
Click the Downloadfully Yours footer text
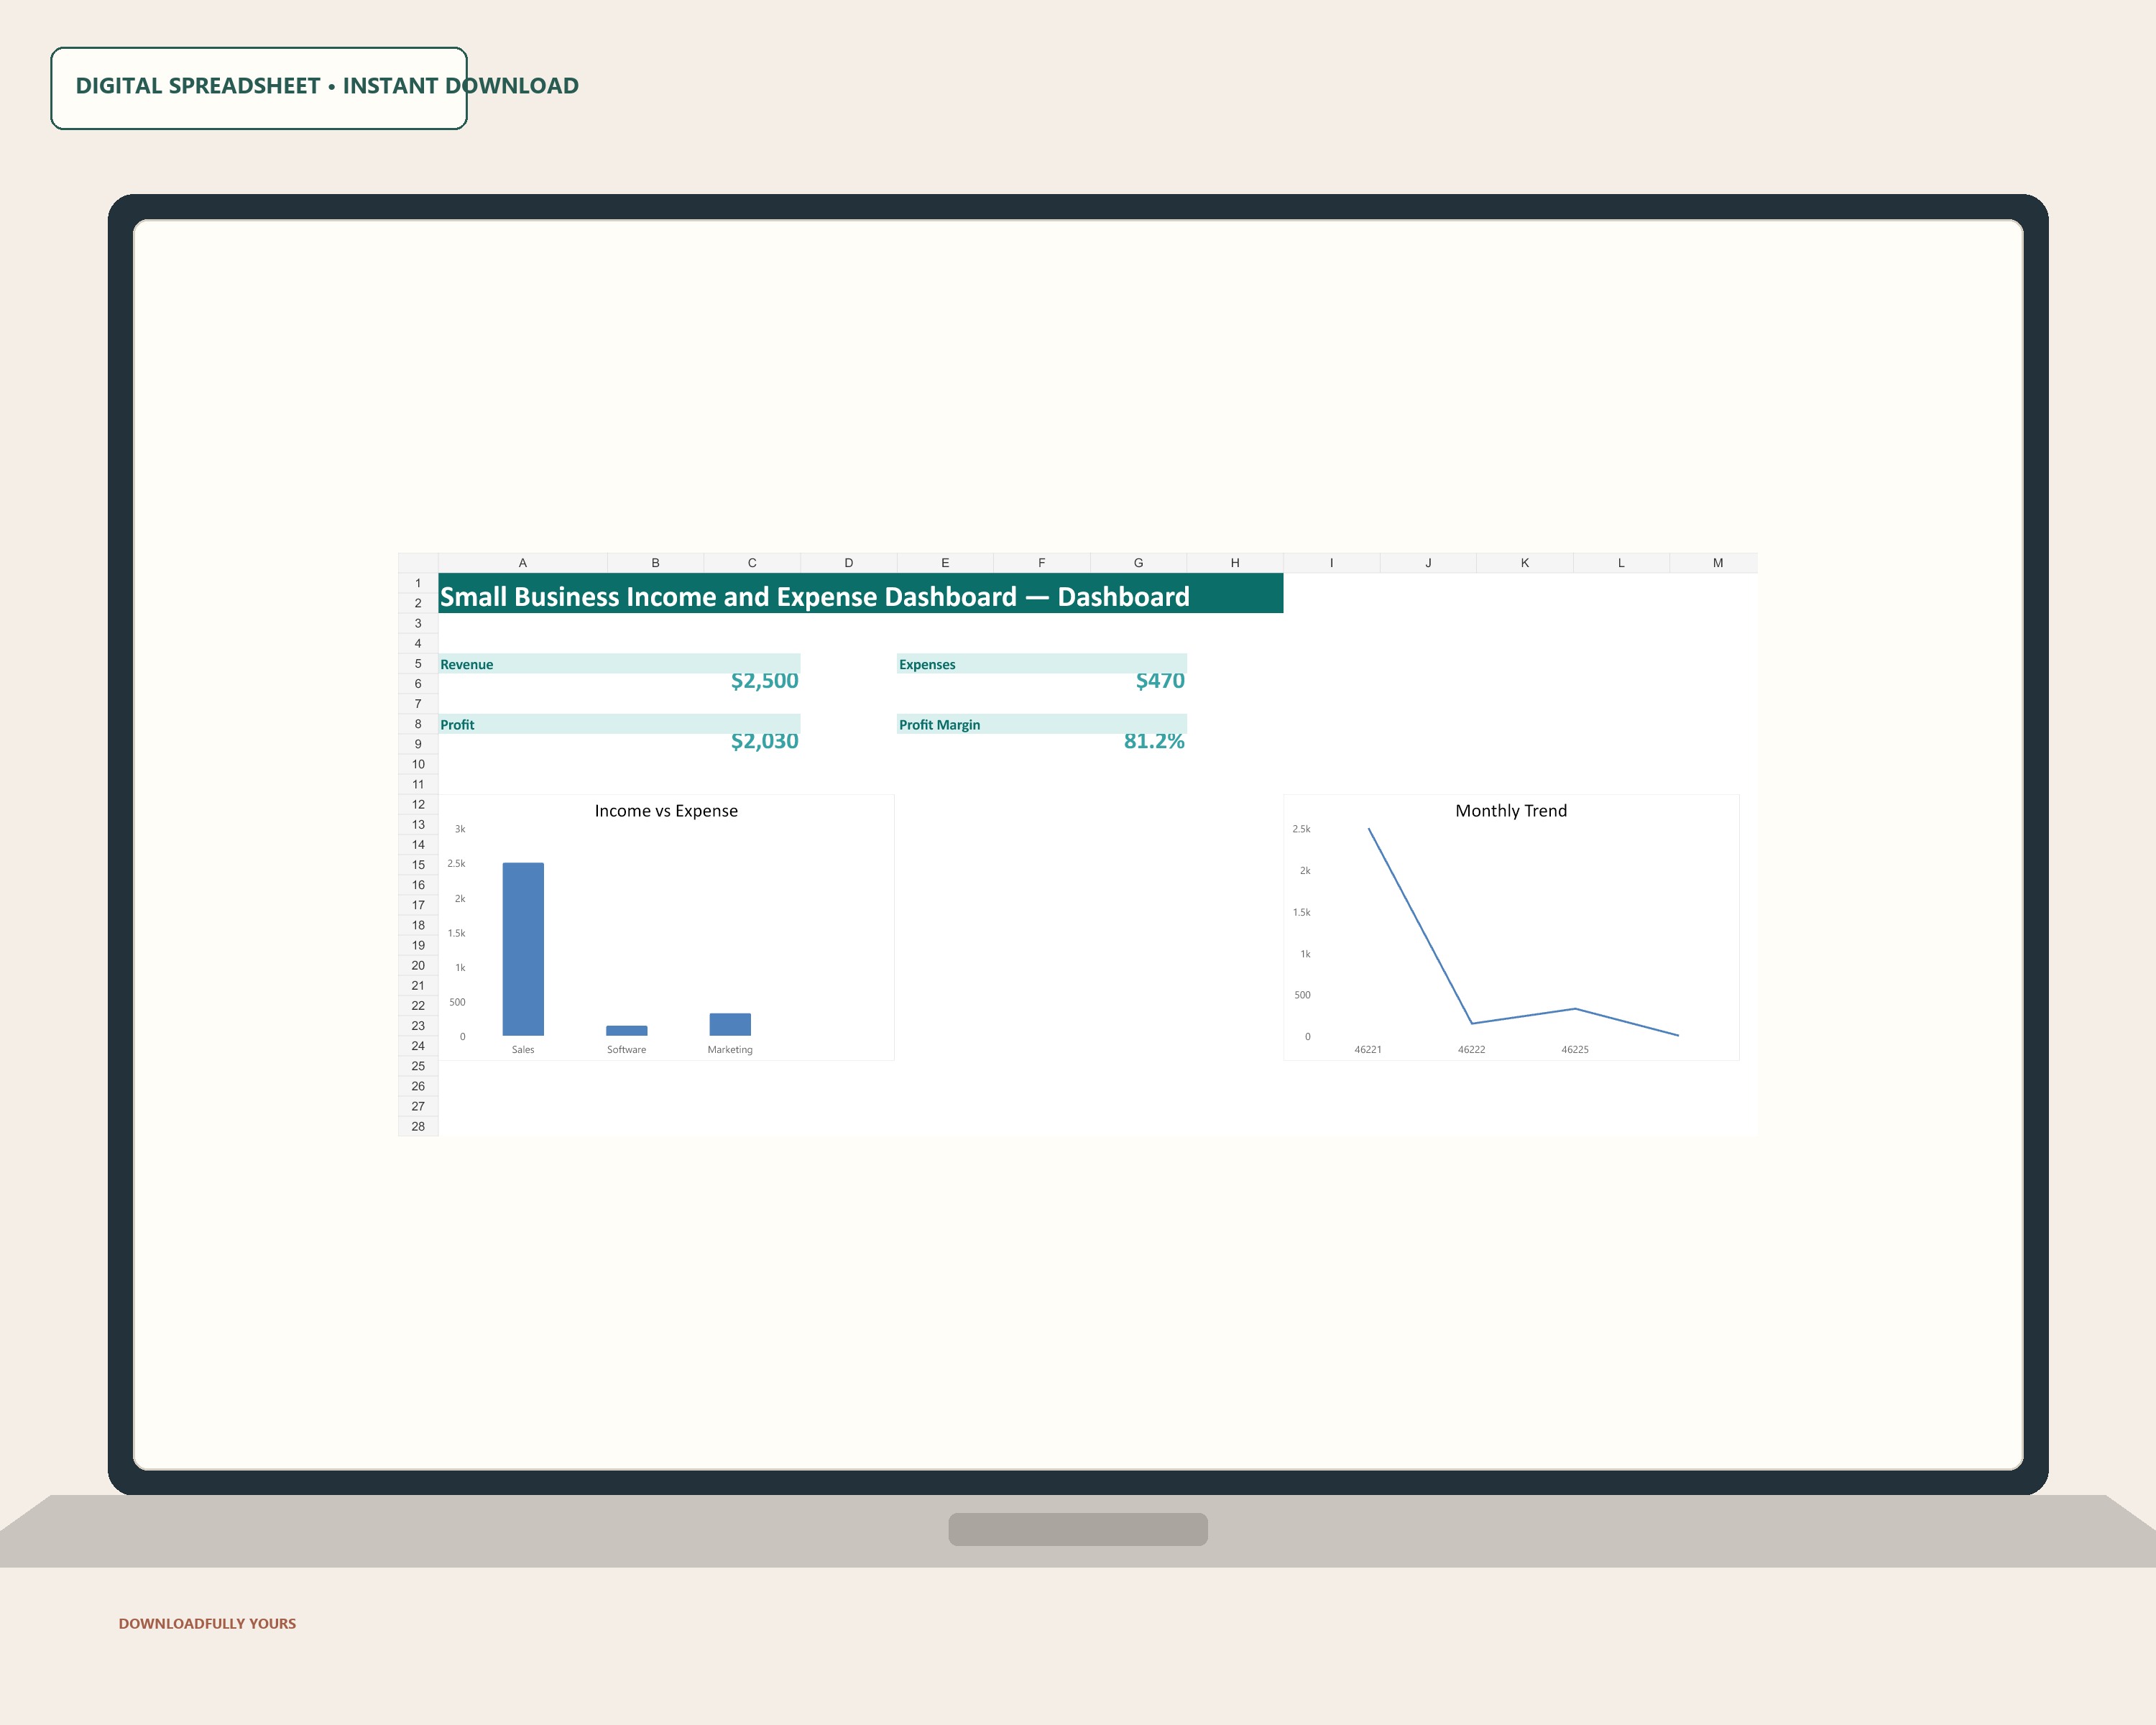[207, 1623]
